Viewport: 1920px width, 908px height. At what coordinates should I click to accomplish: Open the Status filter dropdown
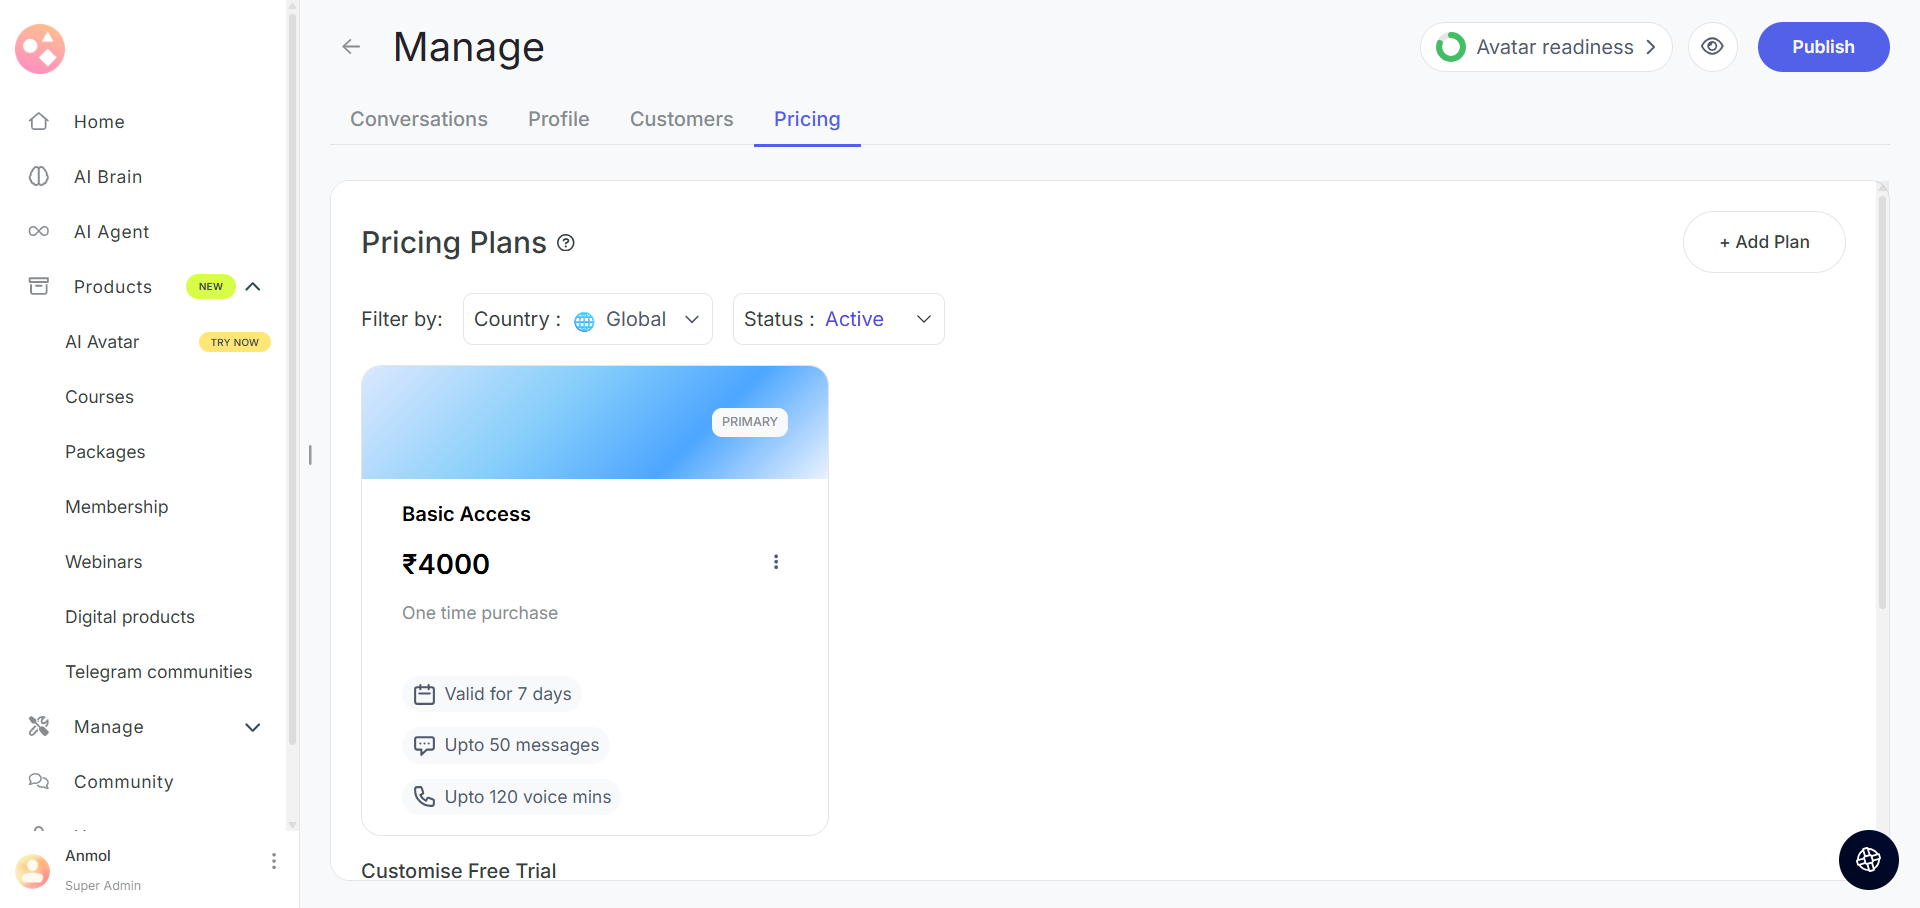coord(838,319)
